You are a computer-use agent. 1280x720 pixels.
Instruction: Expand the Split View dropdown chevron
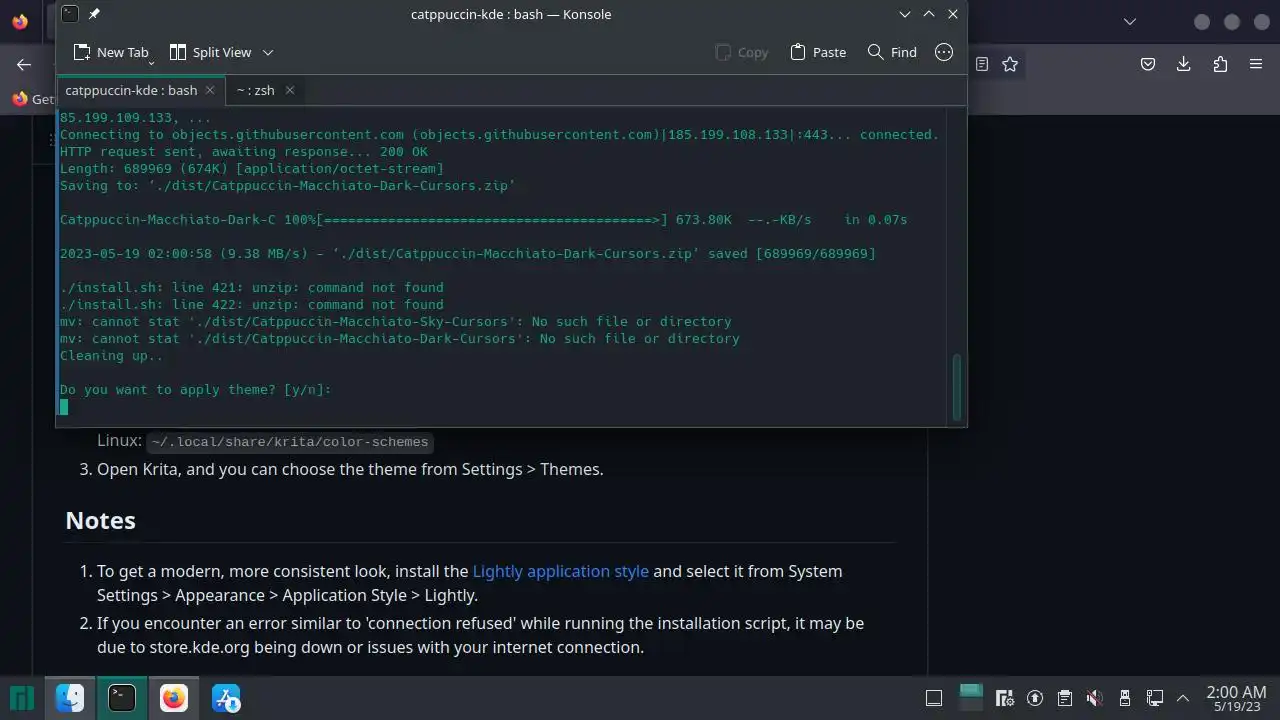click(268, 52)
